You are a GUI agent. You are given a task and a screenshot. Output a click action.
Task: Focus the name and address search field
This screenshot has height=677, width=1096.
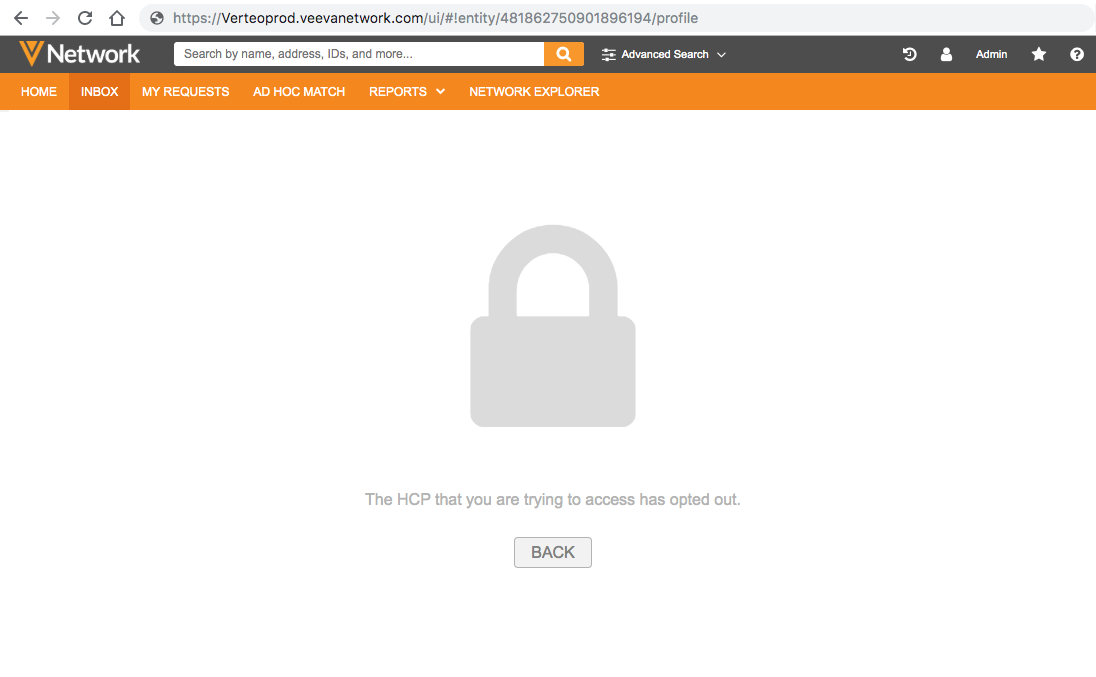[359, 54]
